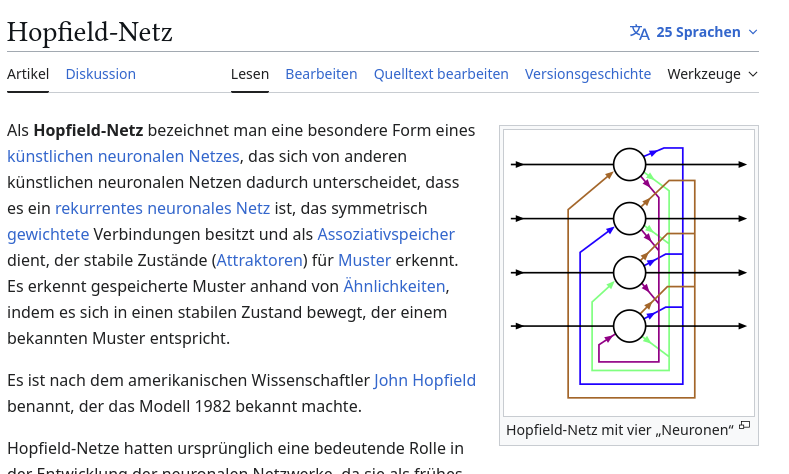Image resolution: width=789 pixels, height=474 pixels.
Task: Open the Bearbeiten edit tab
Action: [321, 74]
